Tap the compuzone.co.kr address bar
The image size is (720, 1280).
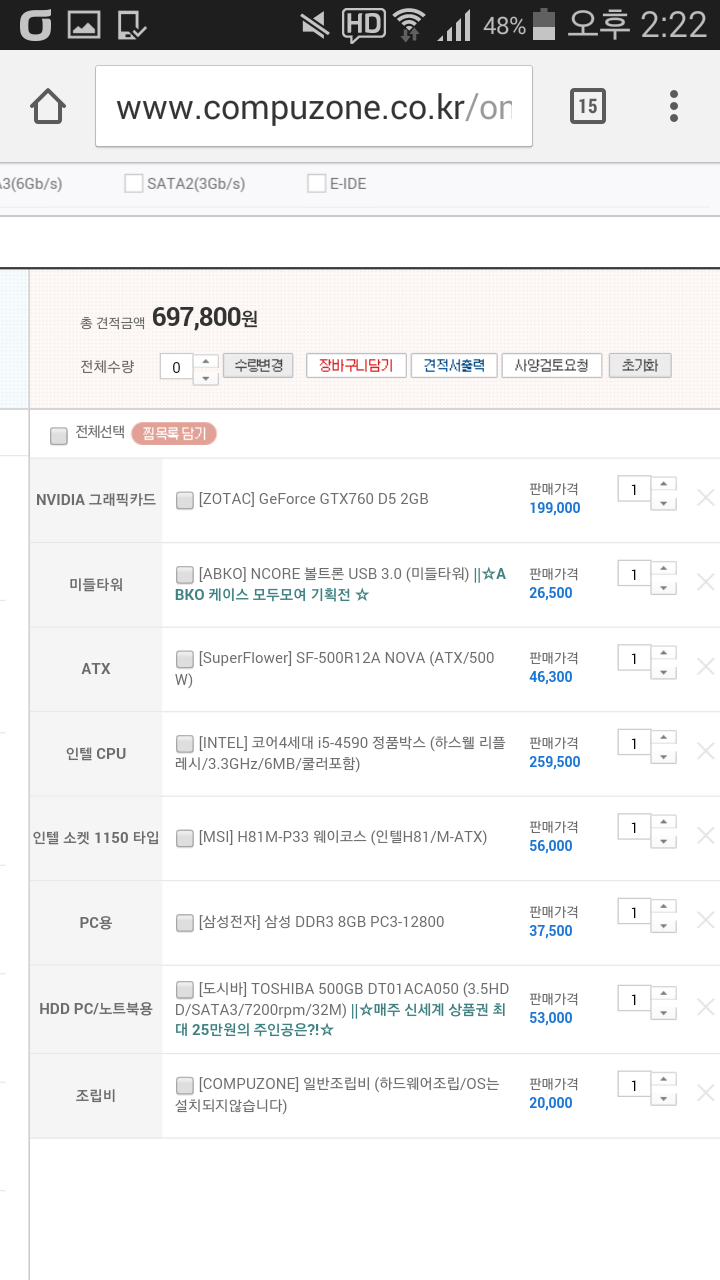[313, 106]
